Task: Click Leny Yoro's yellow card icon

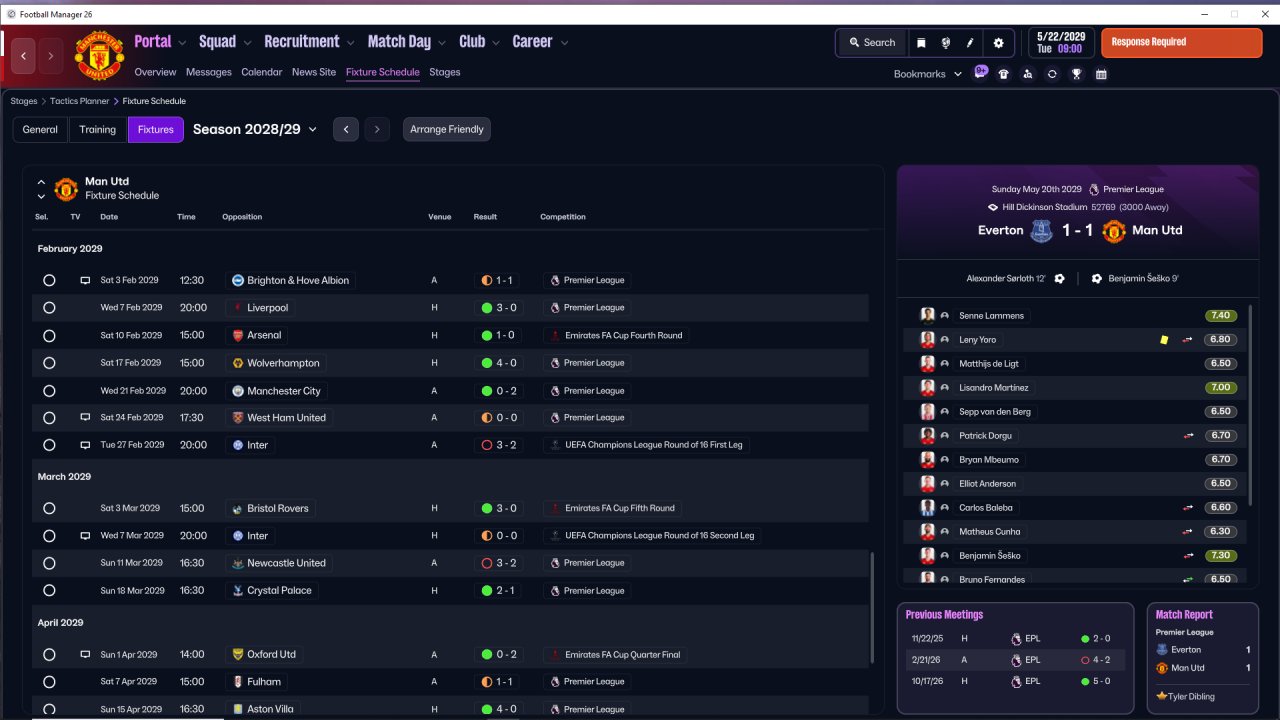Action: [x=1164, y=340]
